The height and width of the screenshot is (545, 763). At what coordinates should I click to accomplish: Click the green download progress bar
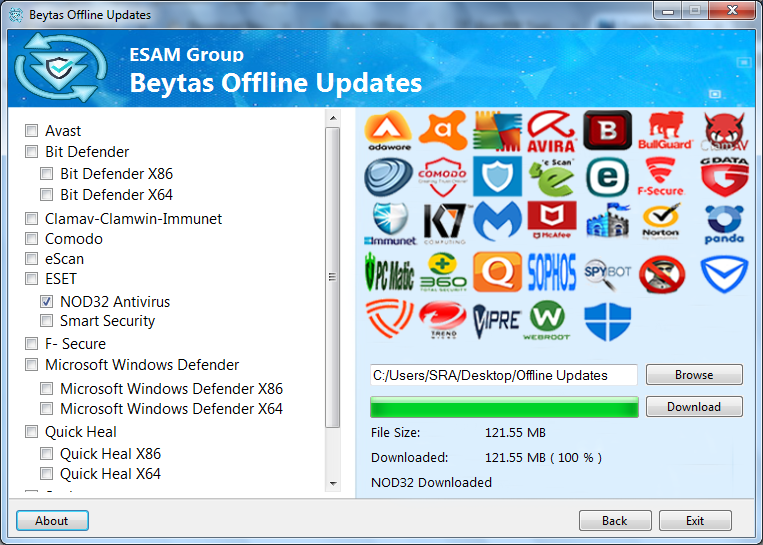point(504,407)
